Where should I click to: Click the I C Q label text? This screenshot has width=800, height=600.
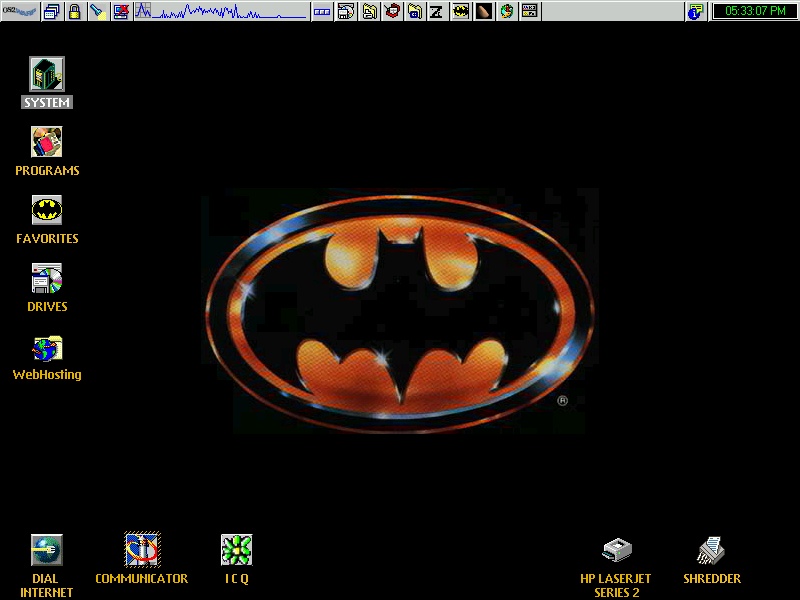click(x=237, y=579)
